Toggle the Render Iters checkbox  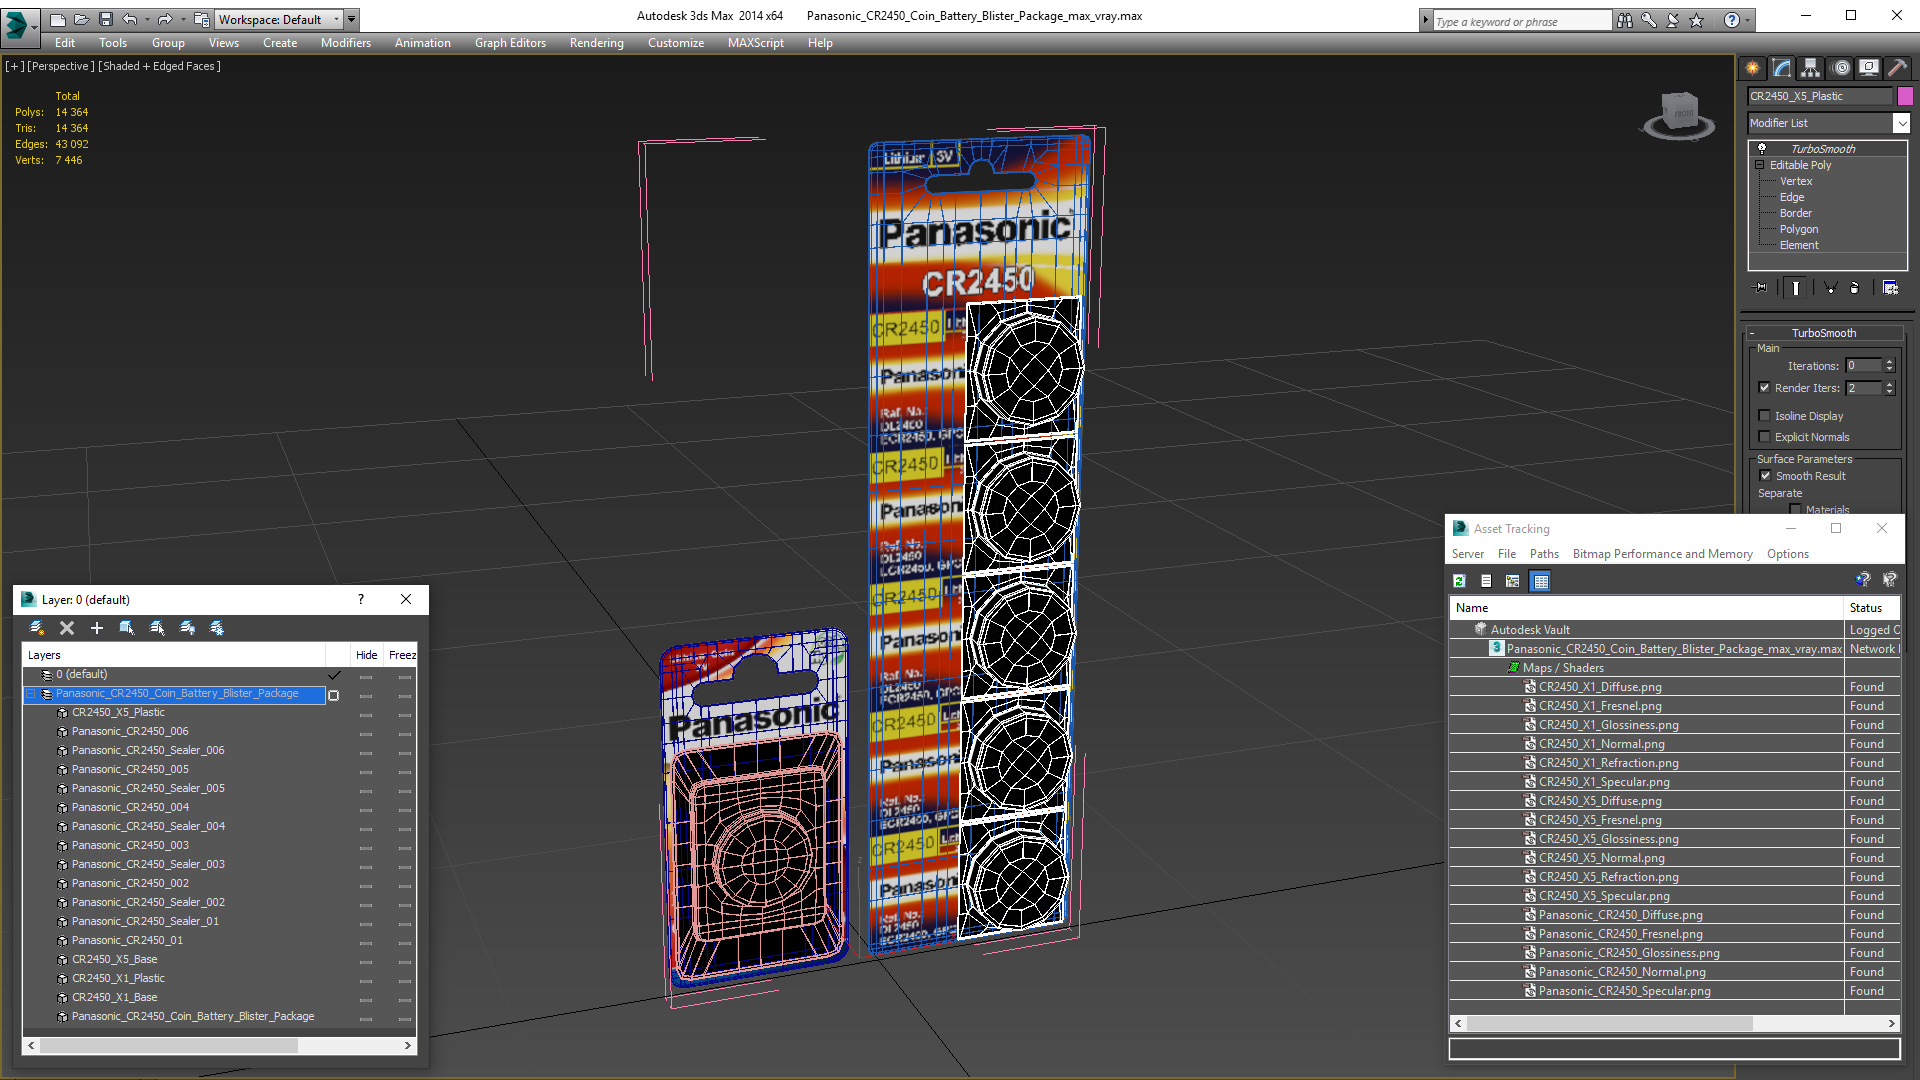tap(1764, 388)
